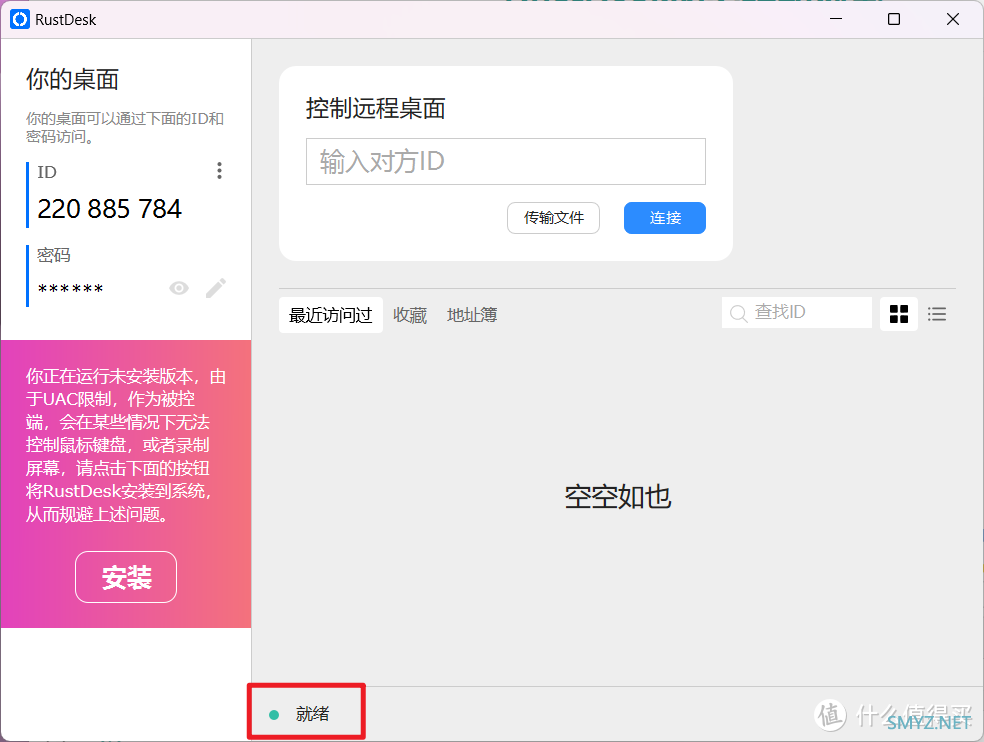
Task: Minimize the RustDesk window
Action: [x=836, y=19]
